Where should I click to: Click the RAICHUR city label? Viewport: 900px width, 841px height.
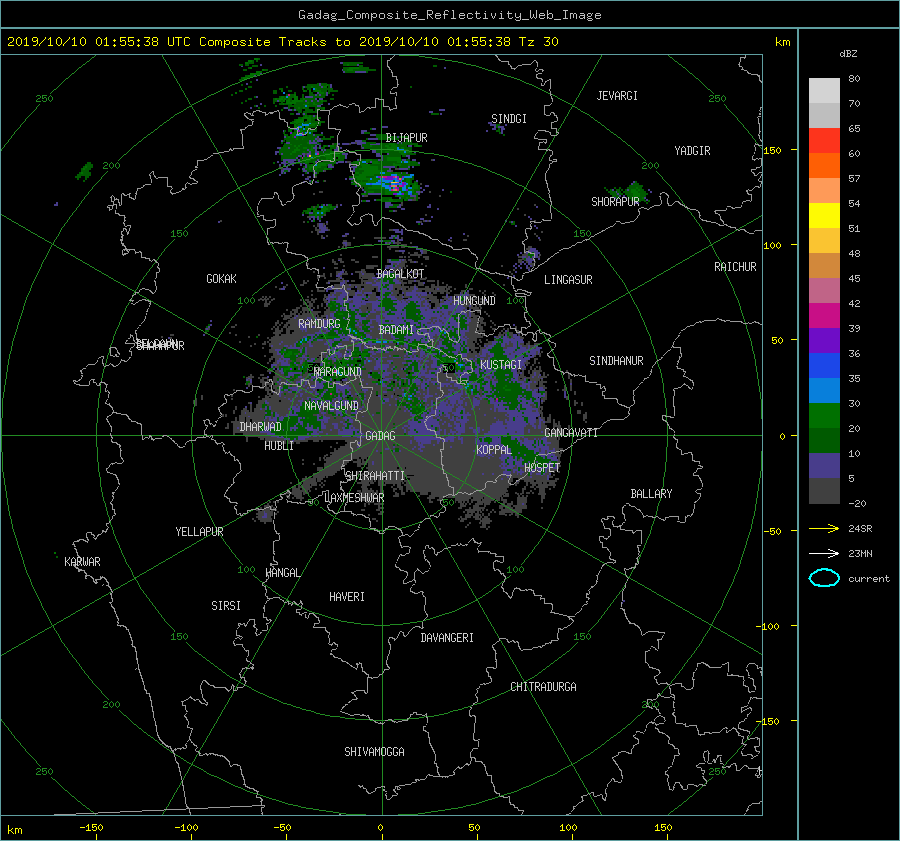click(735, 267)
